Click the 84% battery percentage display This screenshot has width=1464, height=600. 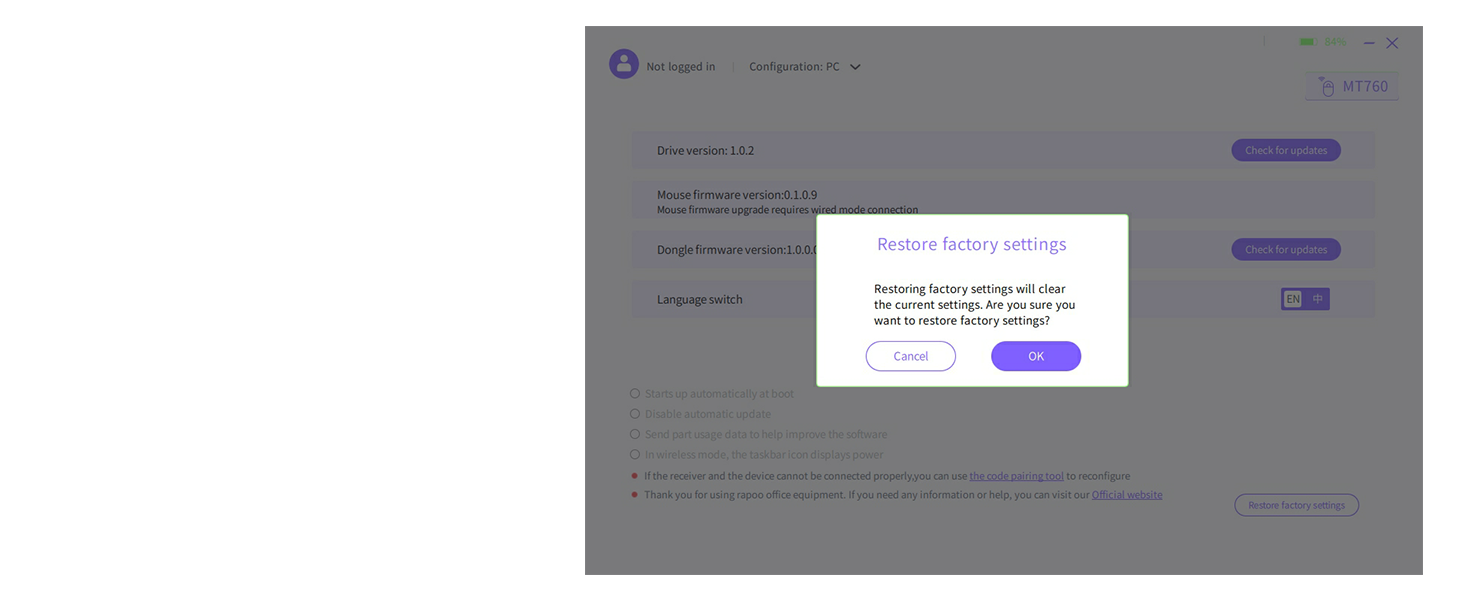(1333, 42)
